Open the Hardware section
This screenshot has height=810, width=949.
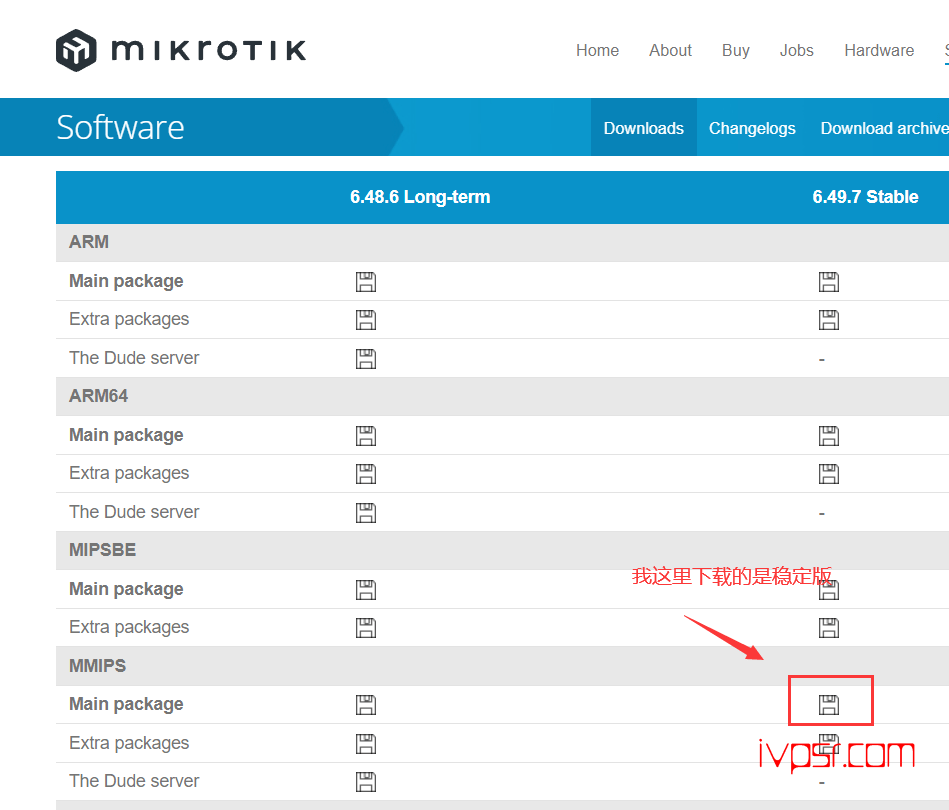click(879, 50)
